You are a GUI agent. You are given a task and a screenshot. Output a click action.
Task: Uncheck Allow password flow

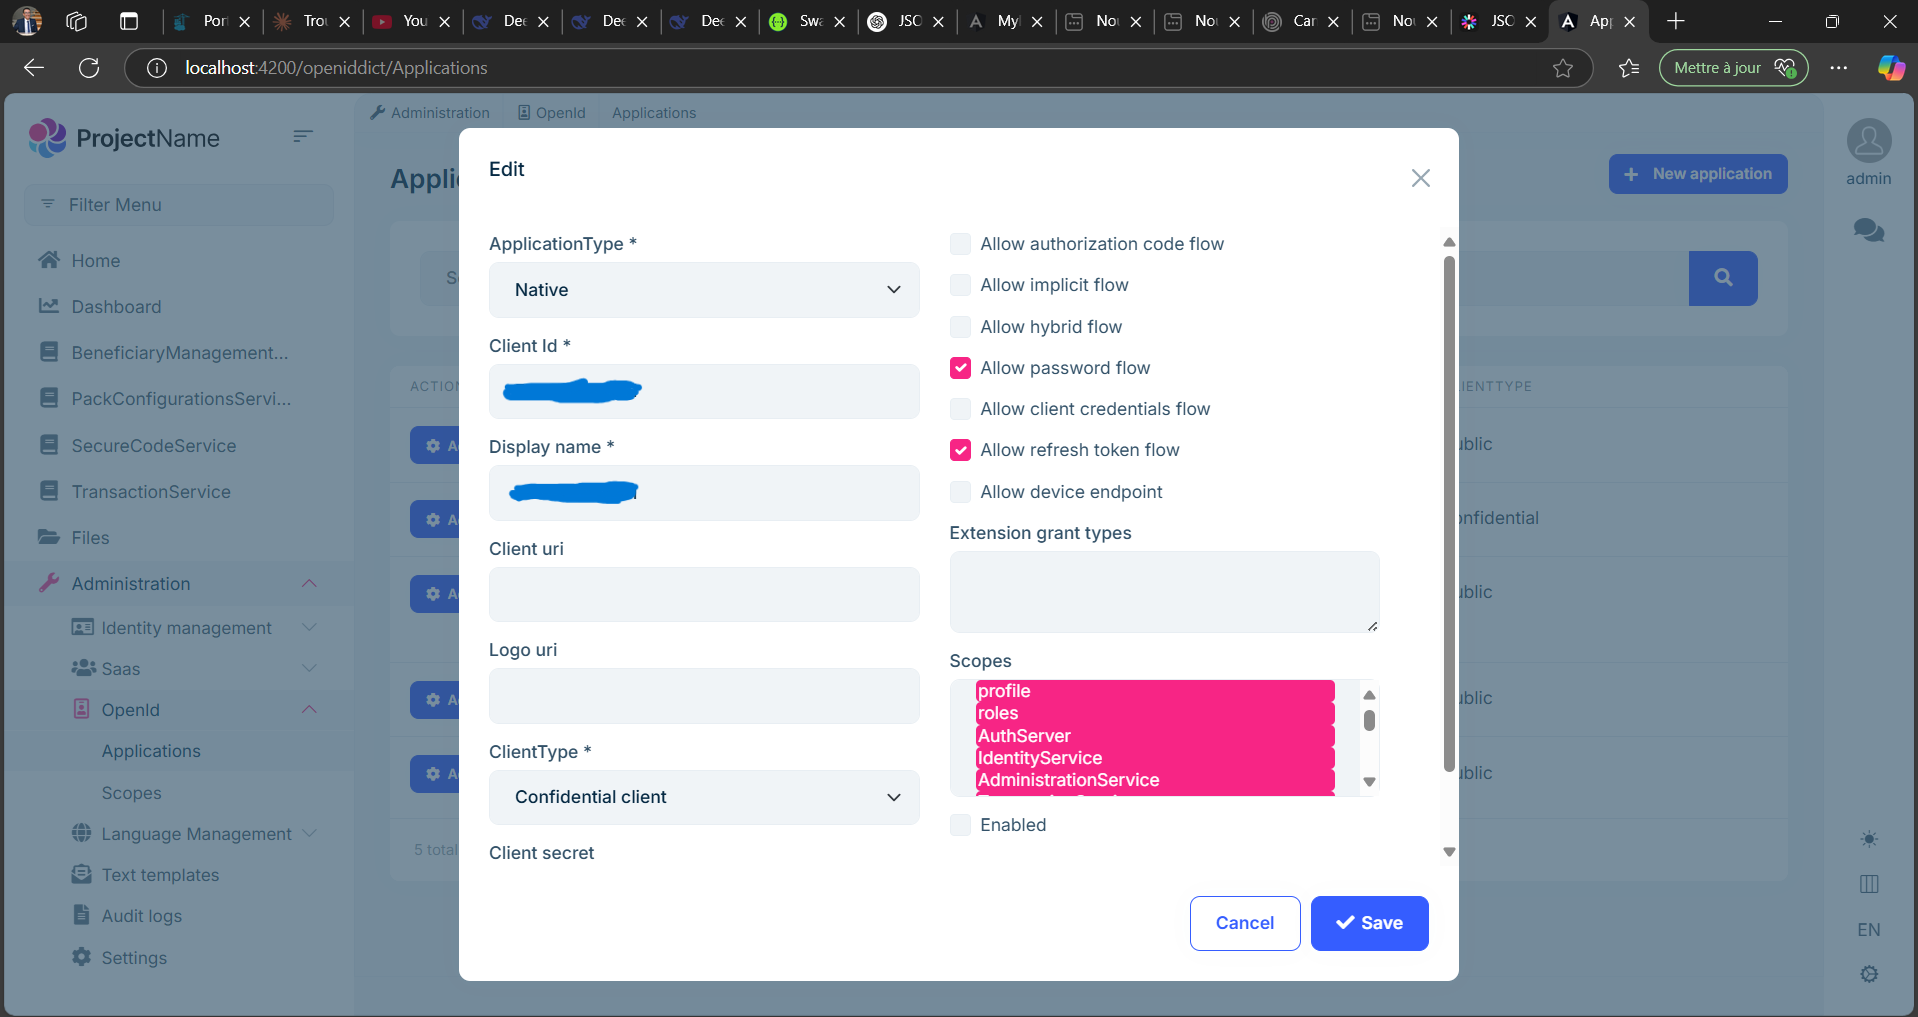(x=960, y=368)
